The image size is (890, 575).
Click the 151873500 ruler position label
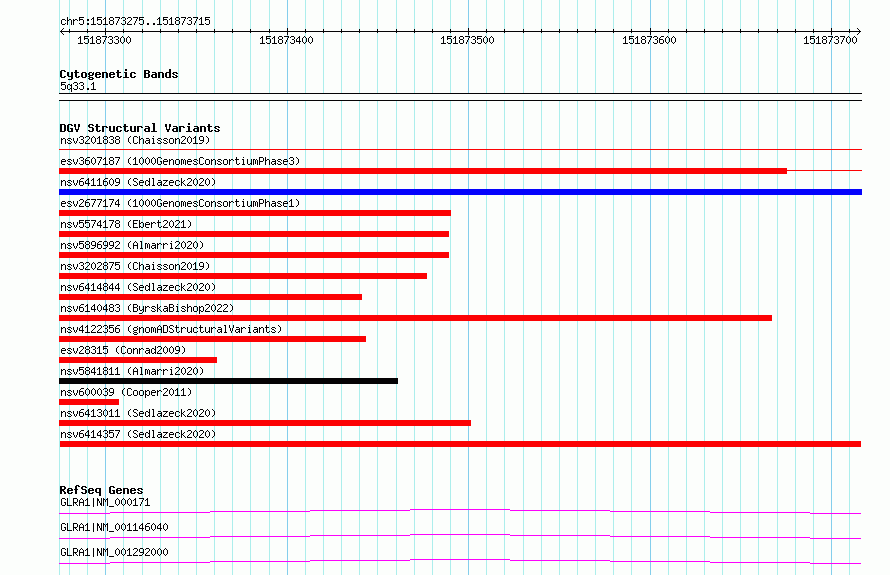467,40
